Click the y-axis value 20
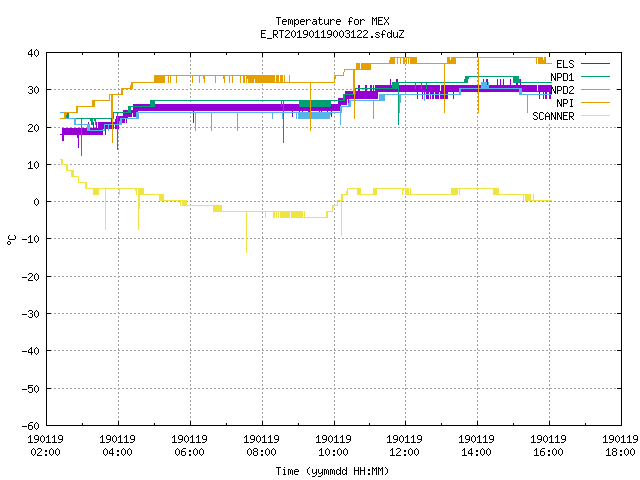Image resolution: width=640 pixels, height=480 pixels. 33,127
